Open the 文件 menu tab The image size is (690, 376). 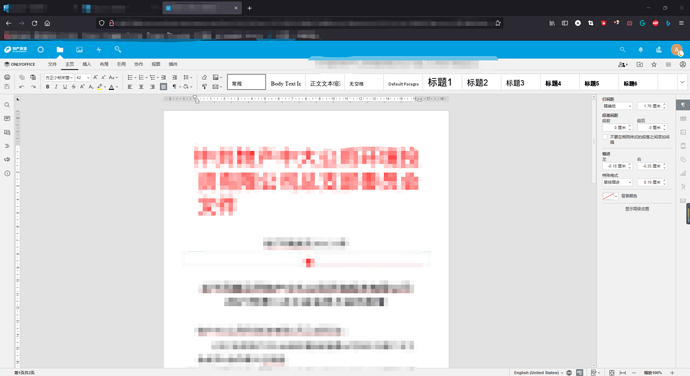[x=52, y=64]
